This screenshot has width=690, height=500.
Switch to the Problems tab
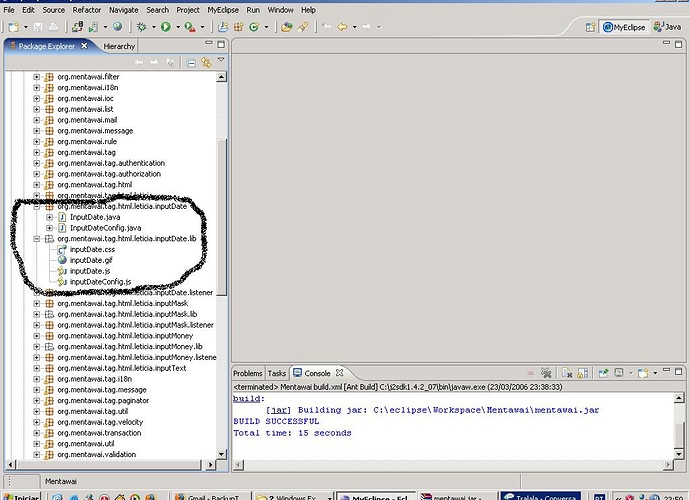[x=248, y=373]
